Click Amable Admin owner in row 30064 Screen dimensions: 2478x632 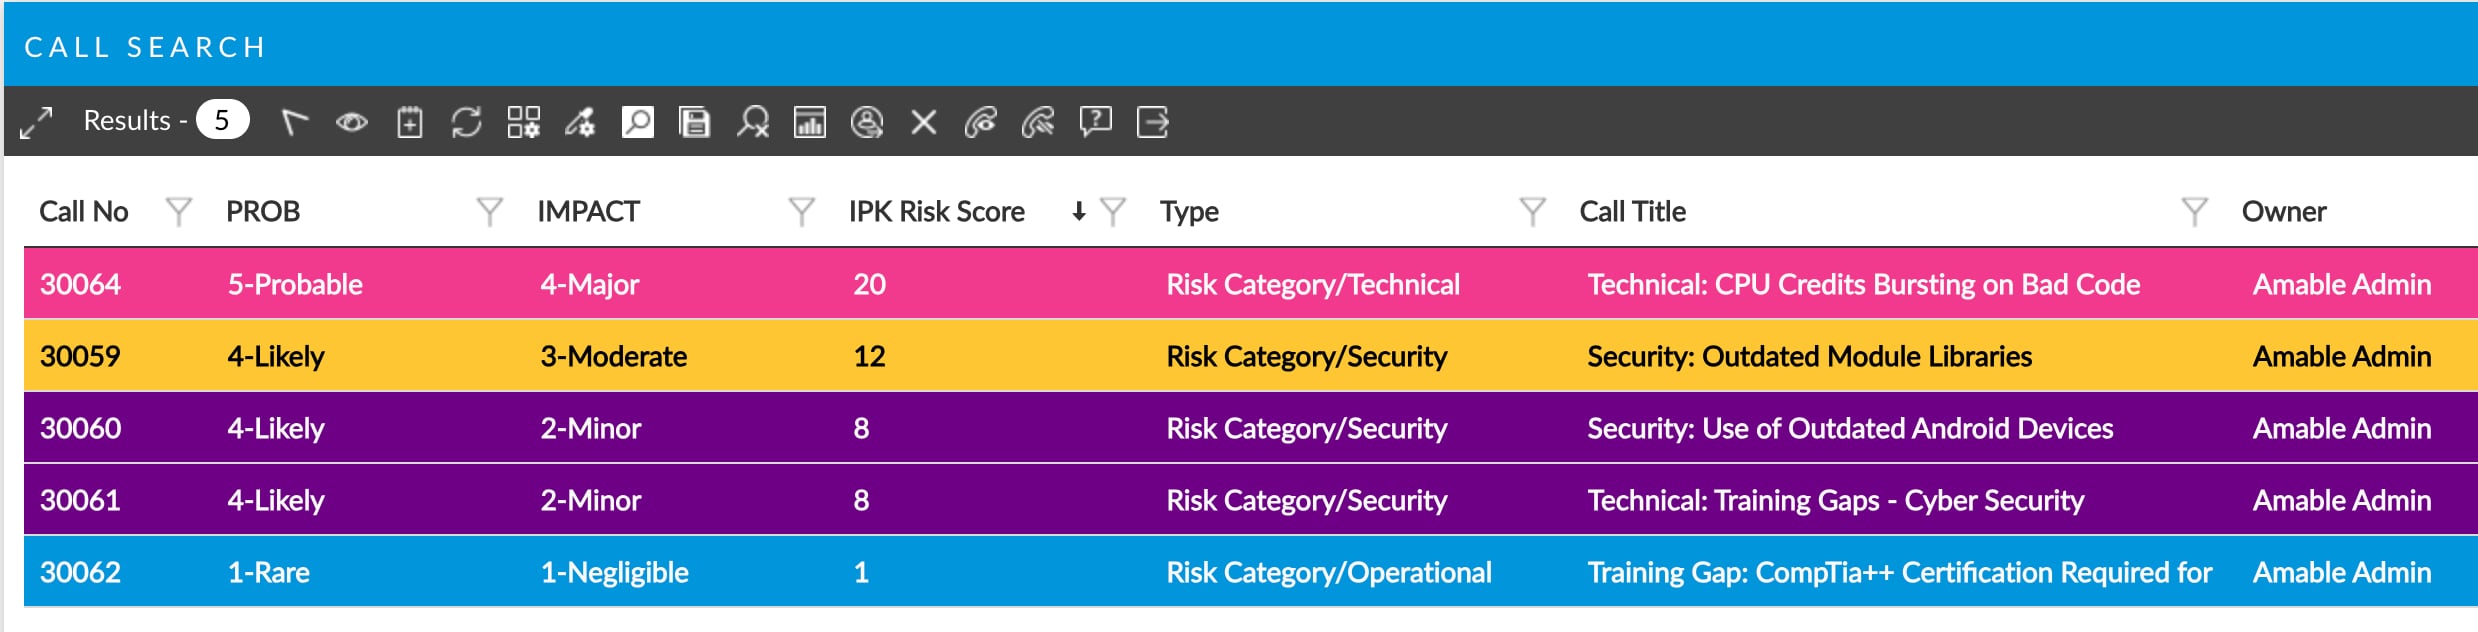point(2341,284)
